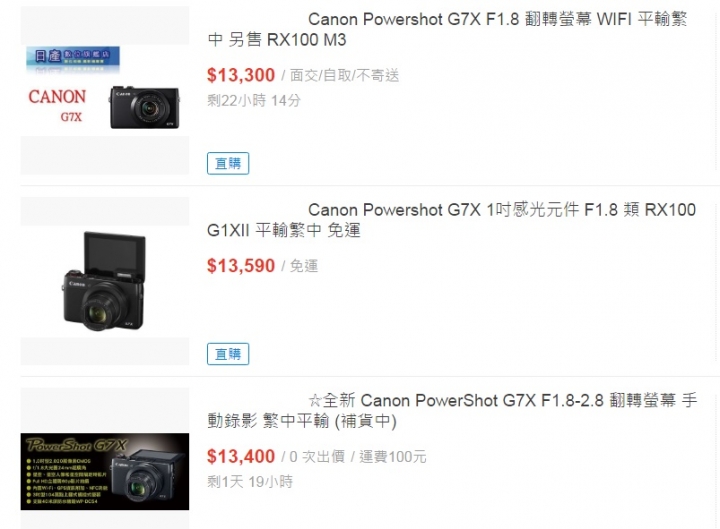Viewport: 720px width, 529px height.
Task: Click the 直購 button under the $13,300 listing
Action: 228,163
